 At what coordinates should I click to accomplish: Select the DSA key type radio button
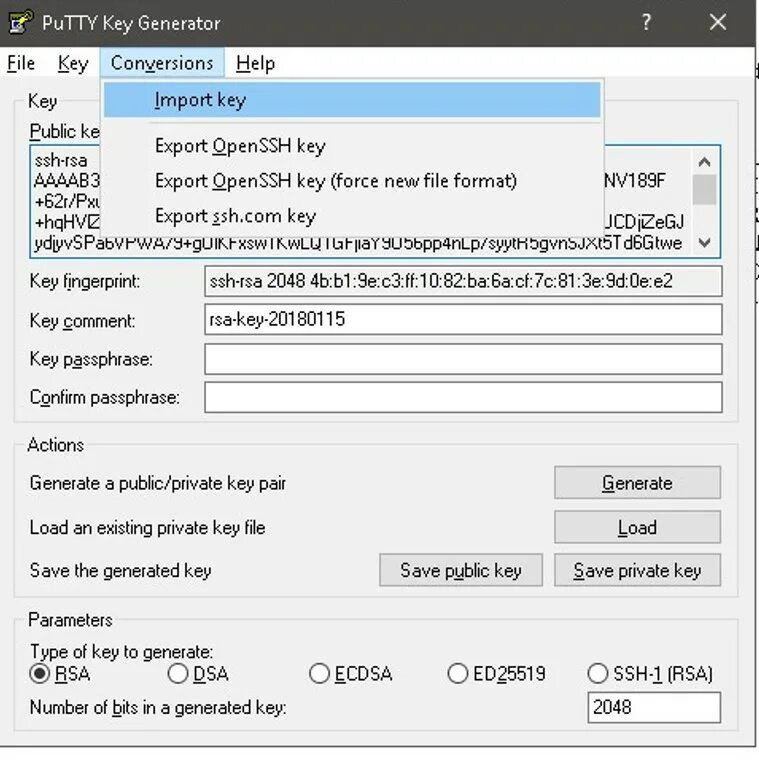(178, 674)
